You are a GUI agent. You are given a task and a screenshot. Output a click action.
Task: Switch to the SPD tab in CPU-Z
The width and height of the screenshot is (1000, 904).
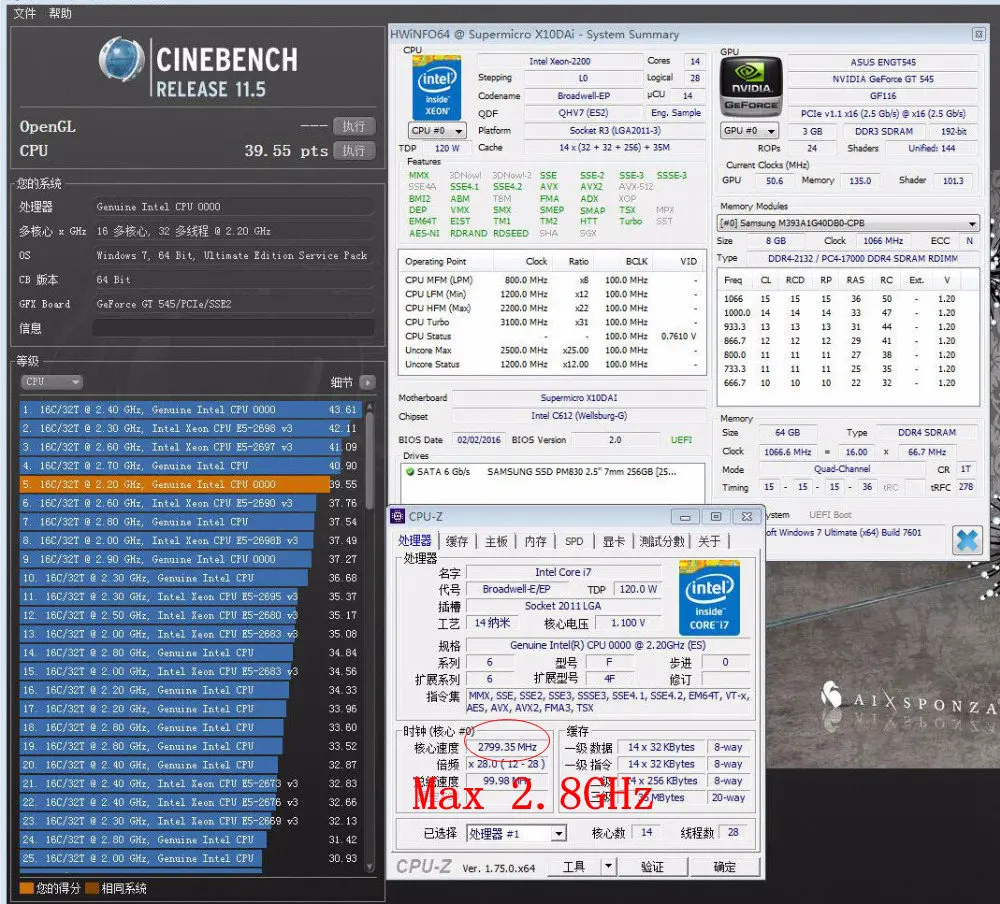[x=573, y=540]
